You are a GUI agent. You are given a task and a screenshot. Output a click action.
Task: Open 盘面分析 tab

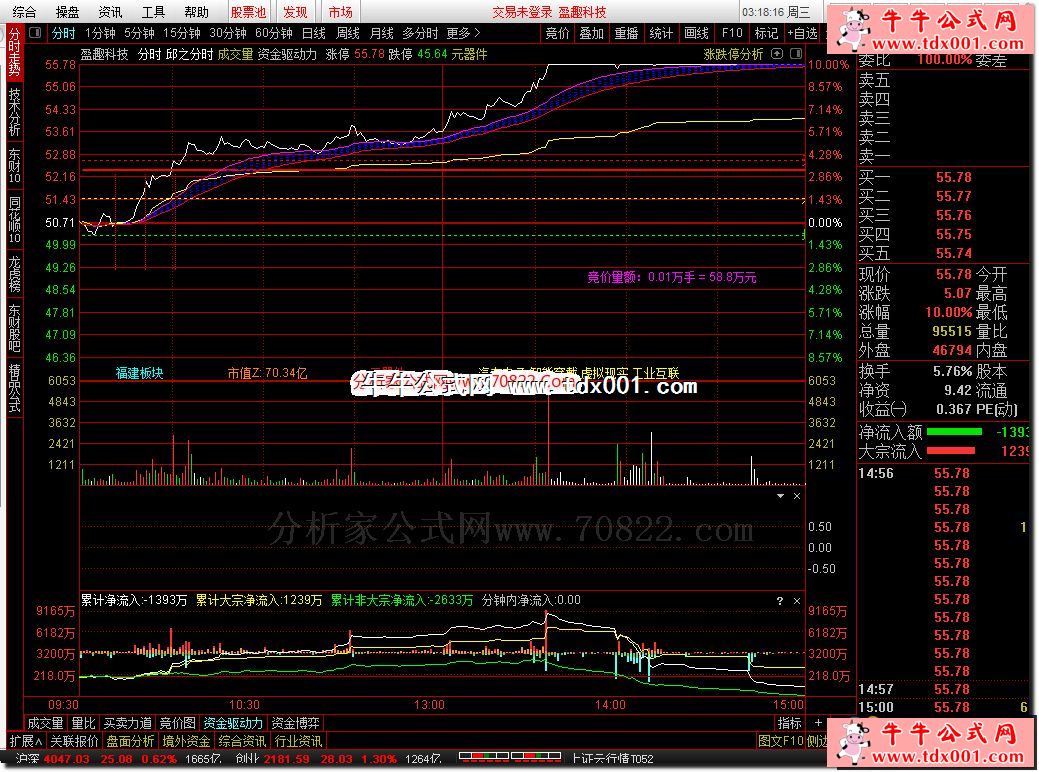pos(130,741)
